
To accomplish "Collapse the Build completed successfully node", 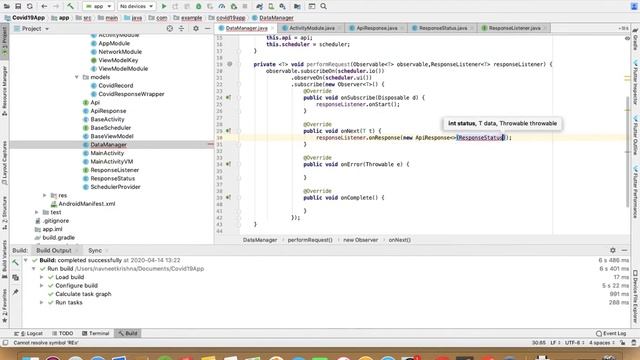I will [26, 260].
